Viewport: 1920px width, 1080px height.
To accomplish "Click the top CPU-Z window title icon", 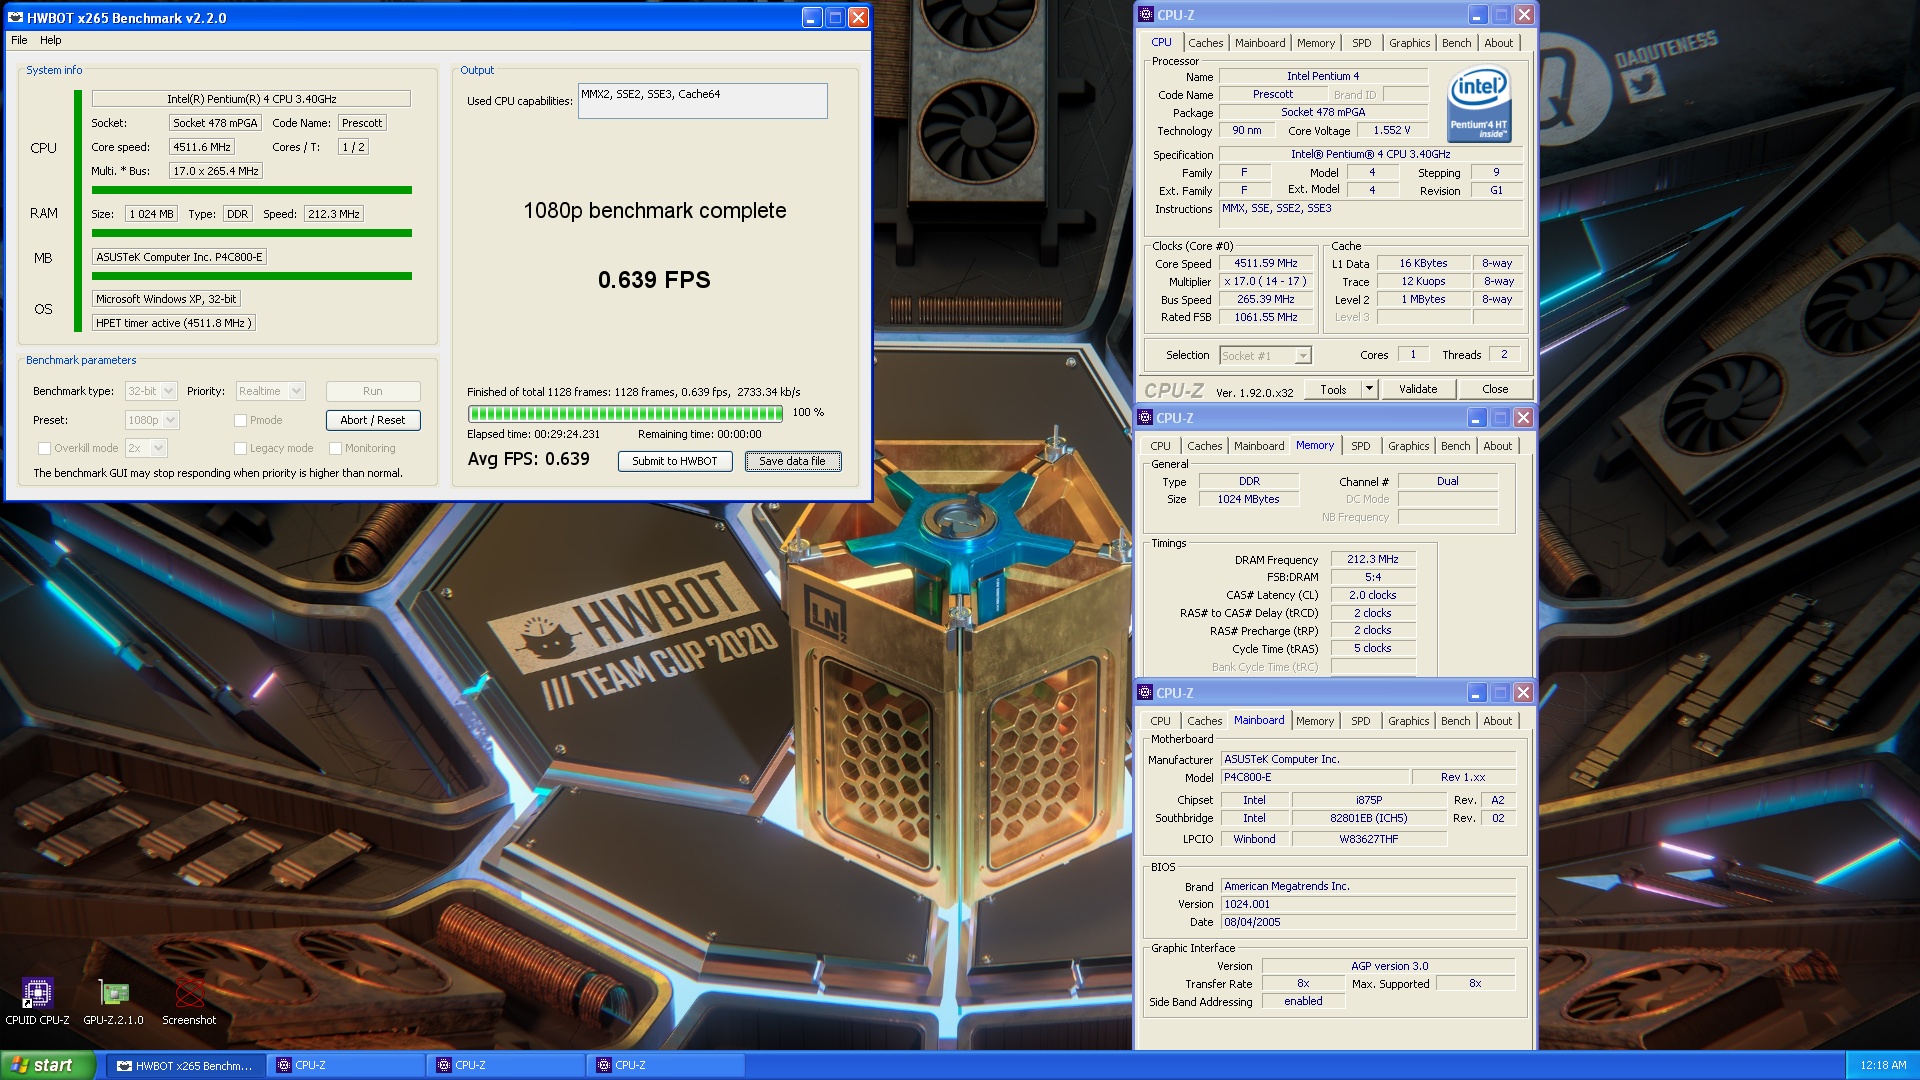I will [x=1146, y=15].
